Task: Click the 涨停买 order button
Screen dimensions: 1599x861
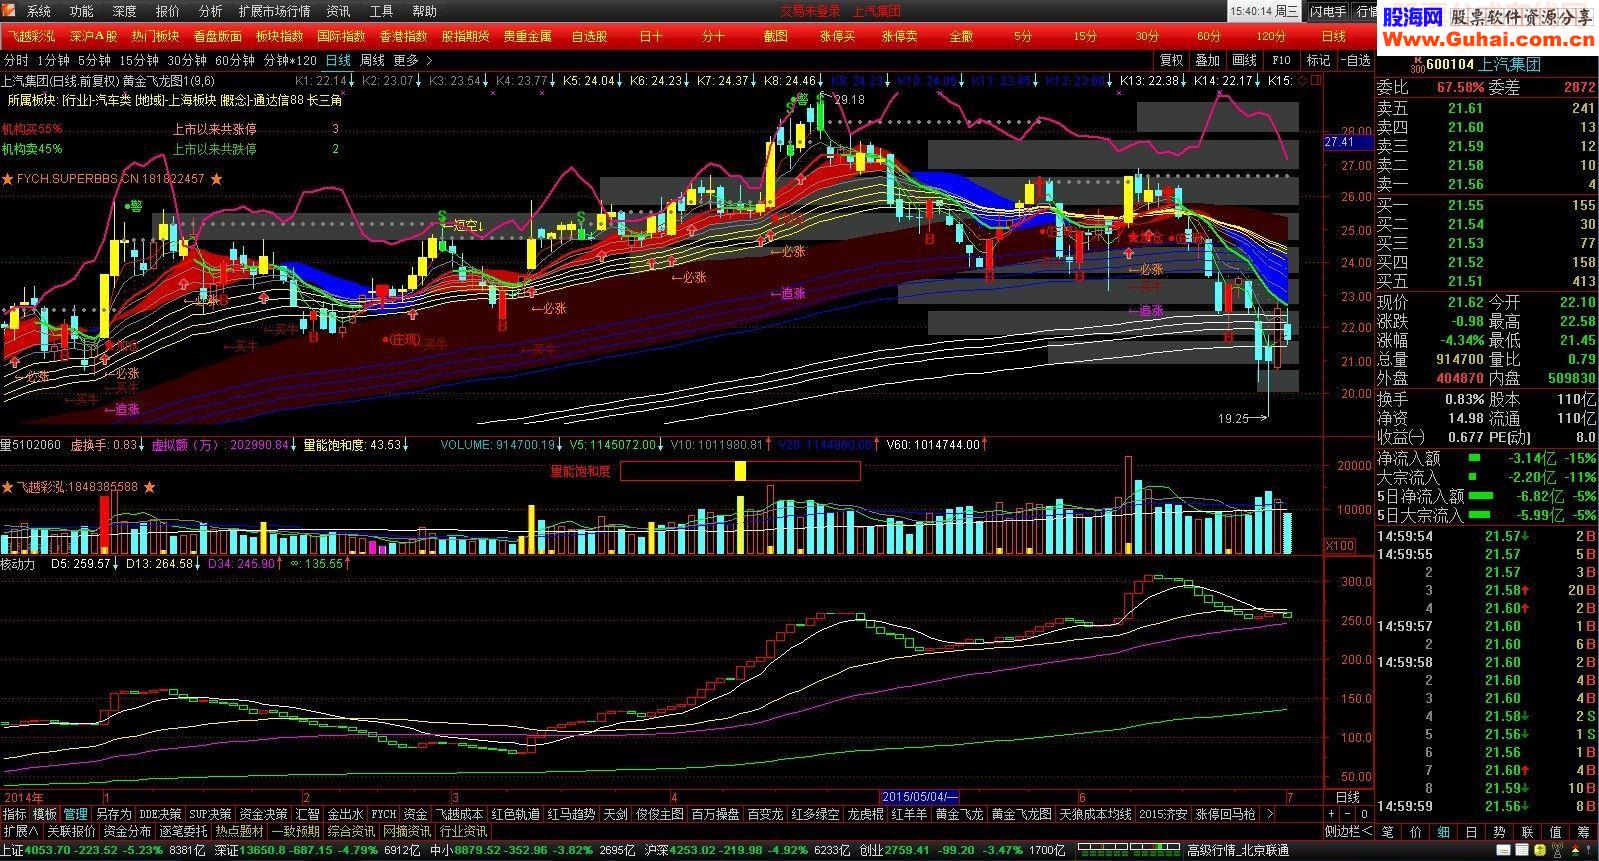Action: coord(838,36)
